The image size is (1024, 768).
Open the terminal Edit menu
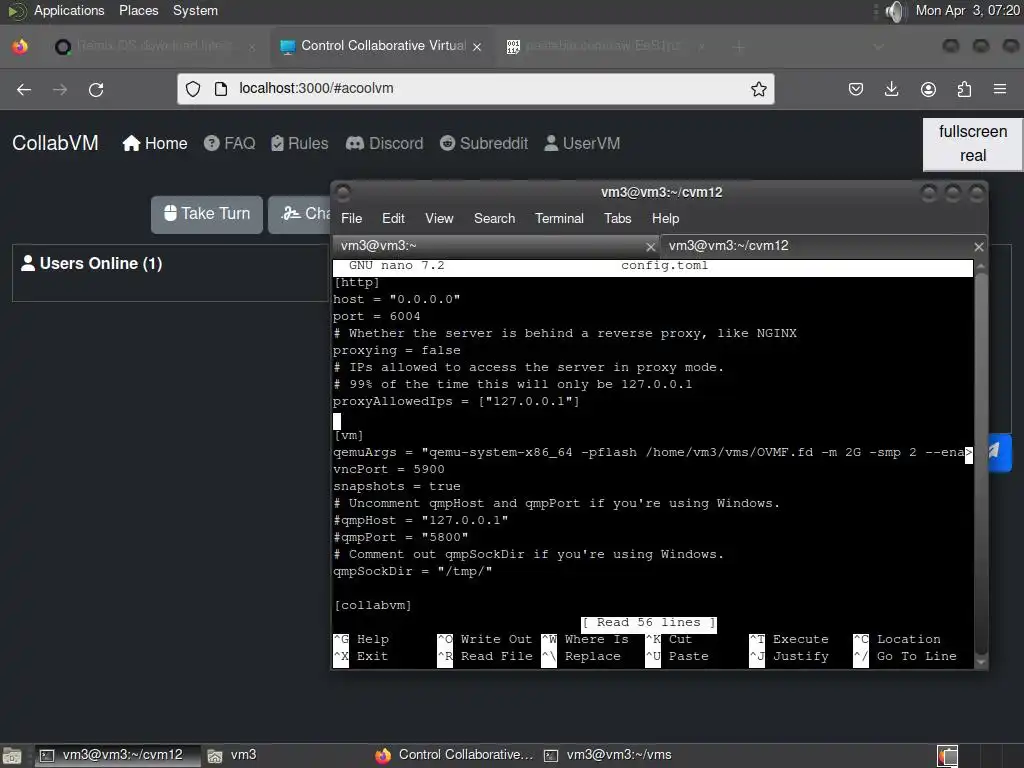coord(393,218)
